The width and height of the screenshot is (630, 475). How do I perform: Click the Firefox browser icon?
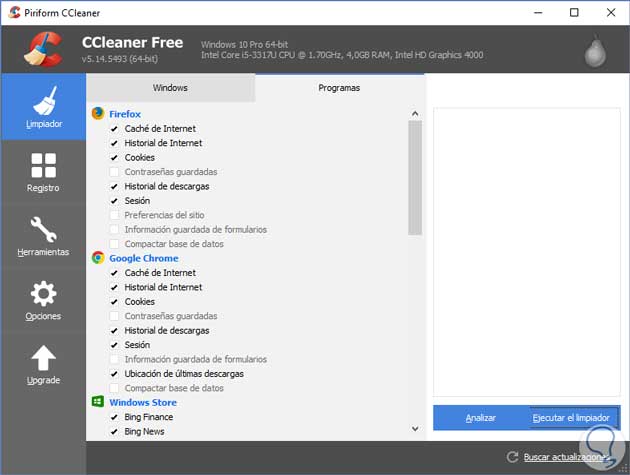coord(98,114)
